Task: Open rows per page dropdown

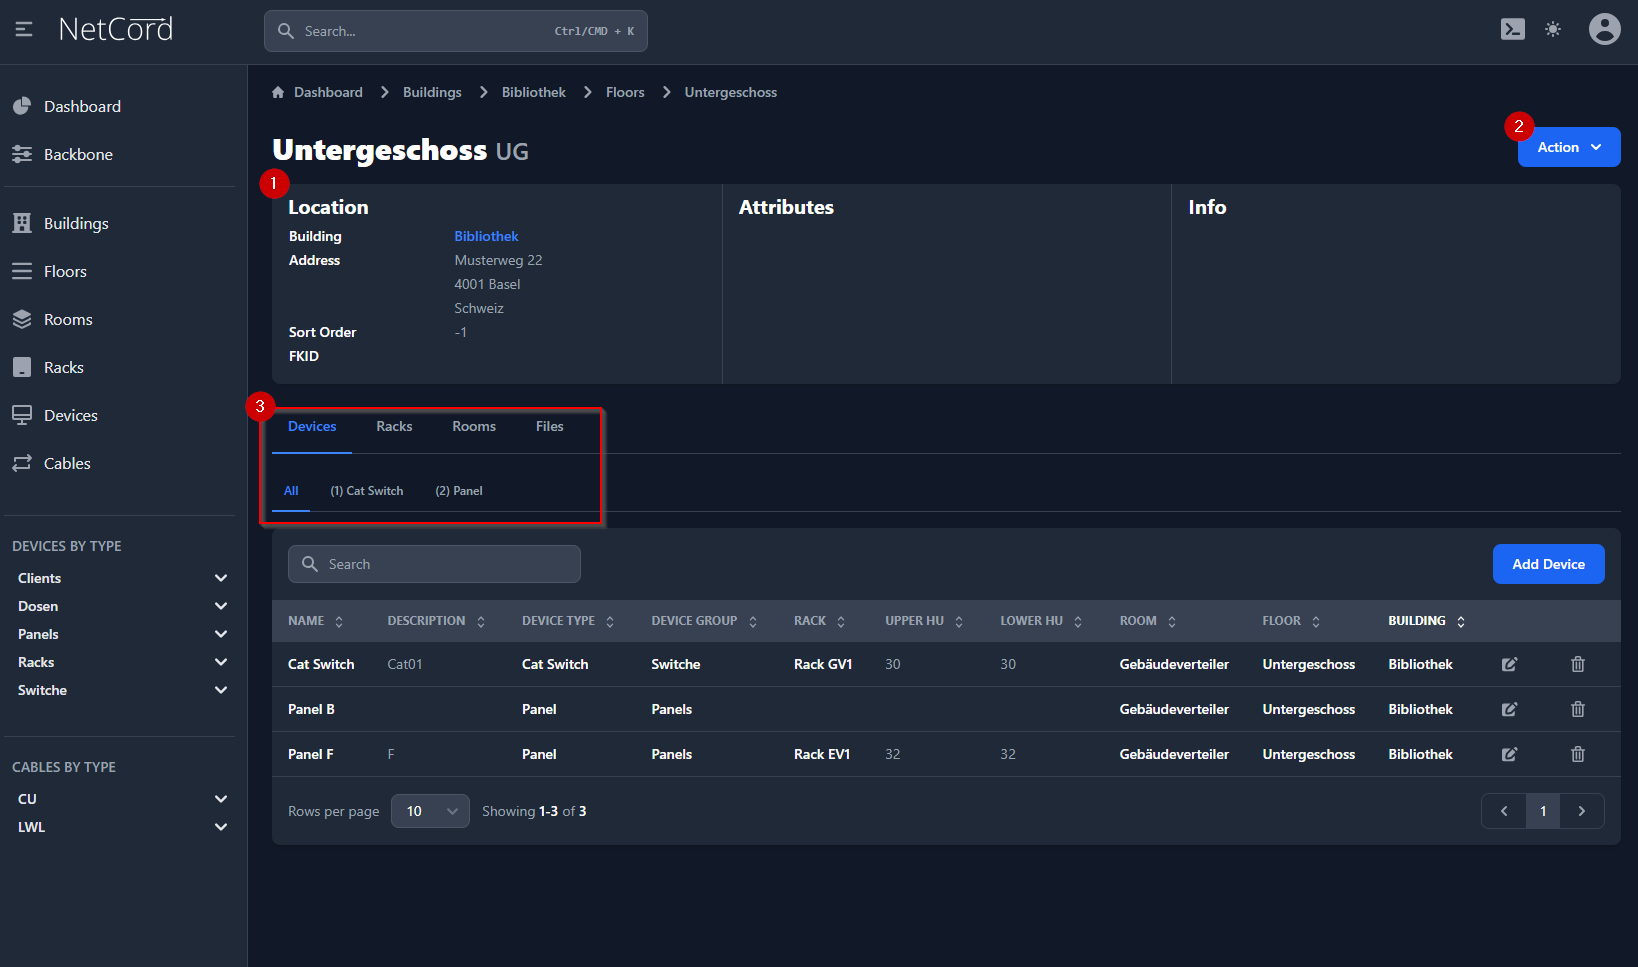Action: [430, 811]
